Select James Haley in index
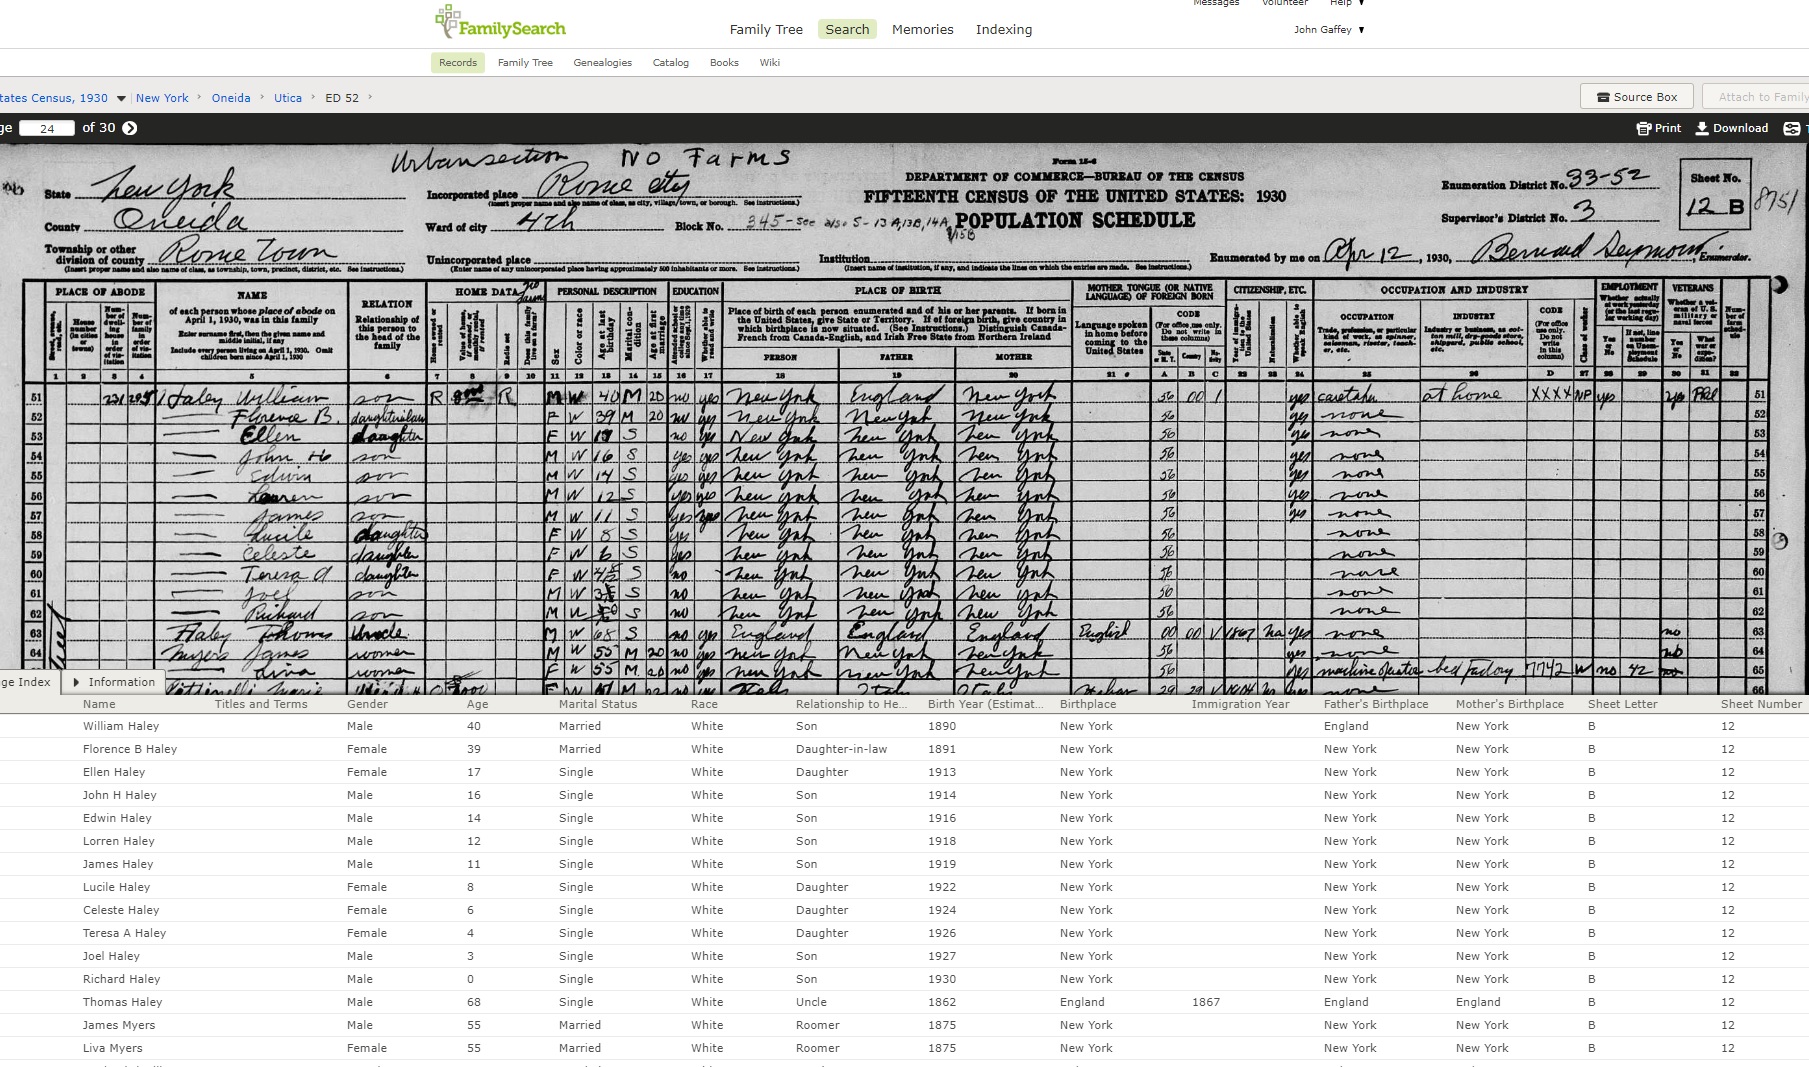The width and height of the screenshot is (1809, 1067). [118, 864]
